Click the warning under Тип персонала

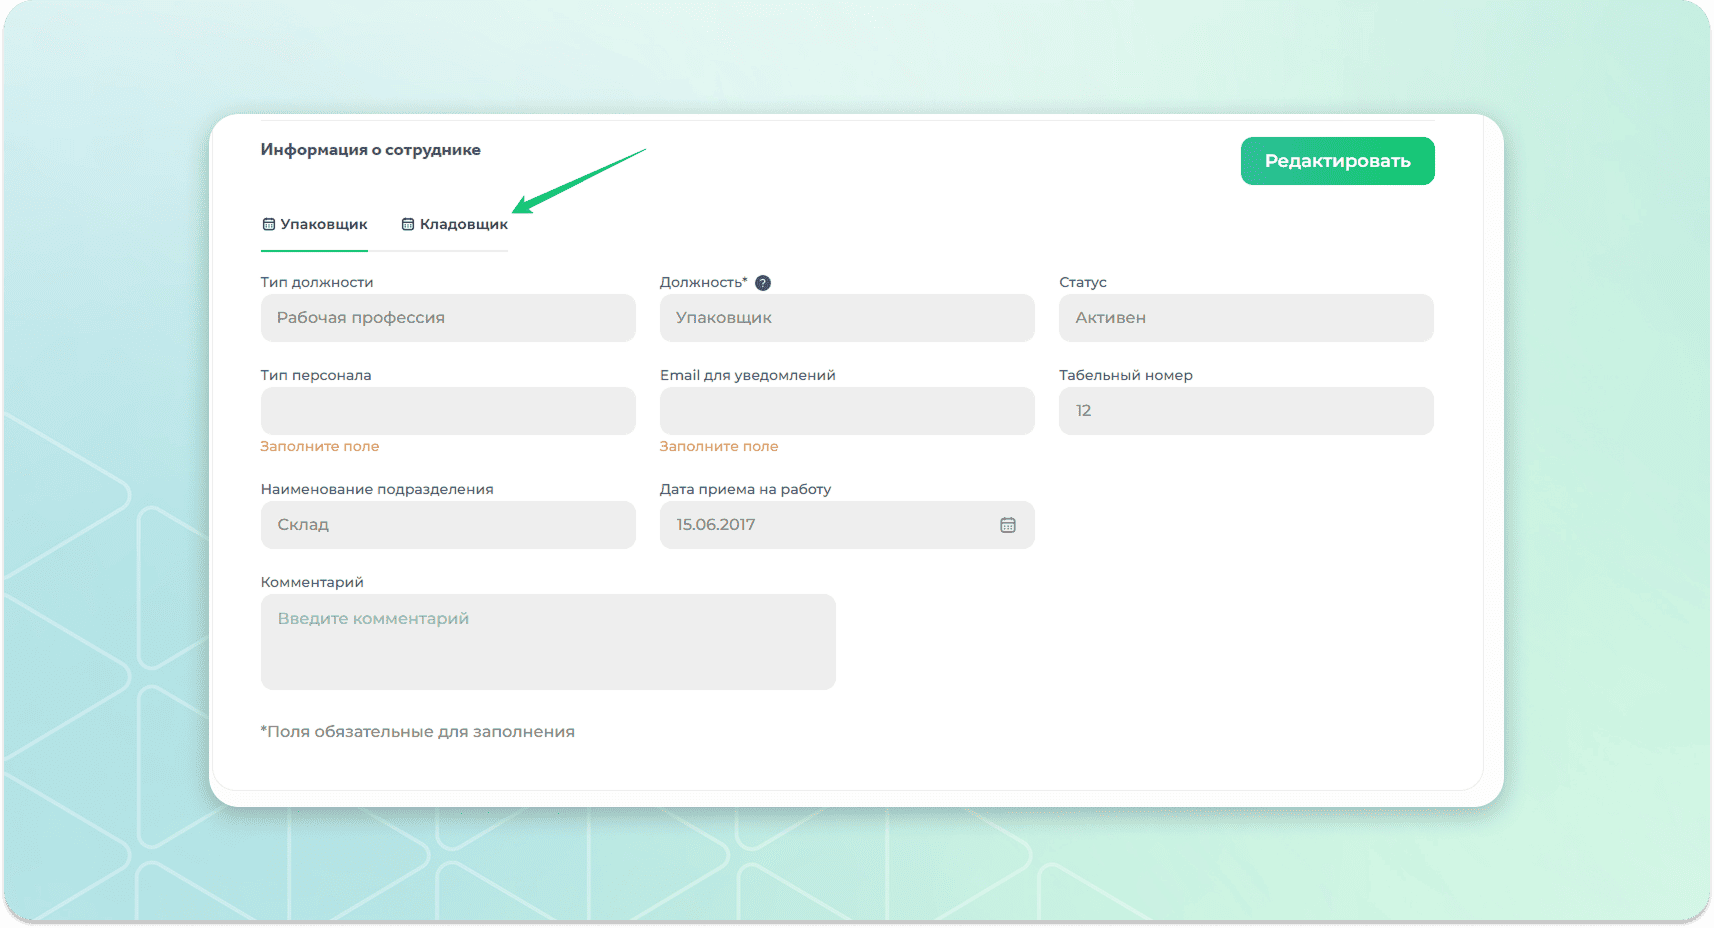click(x=320, y=447)
